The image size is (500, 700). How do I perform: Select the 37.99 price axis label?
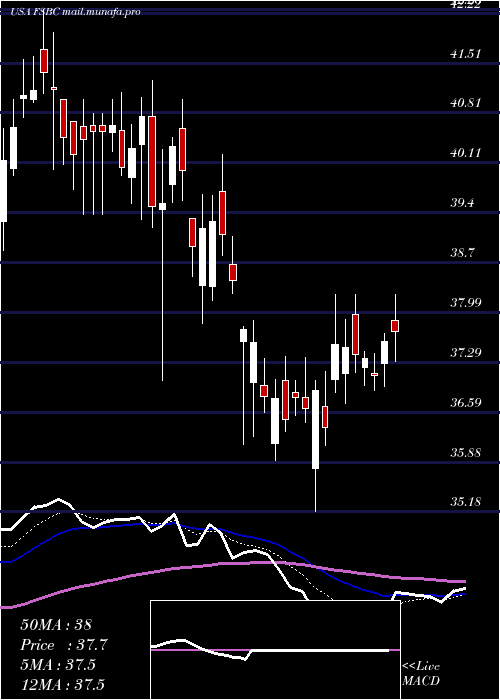pyautogui.click(x=466, y=303)
